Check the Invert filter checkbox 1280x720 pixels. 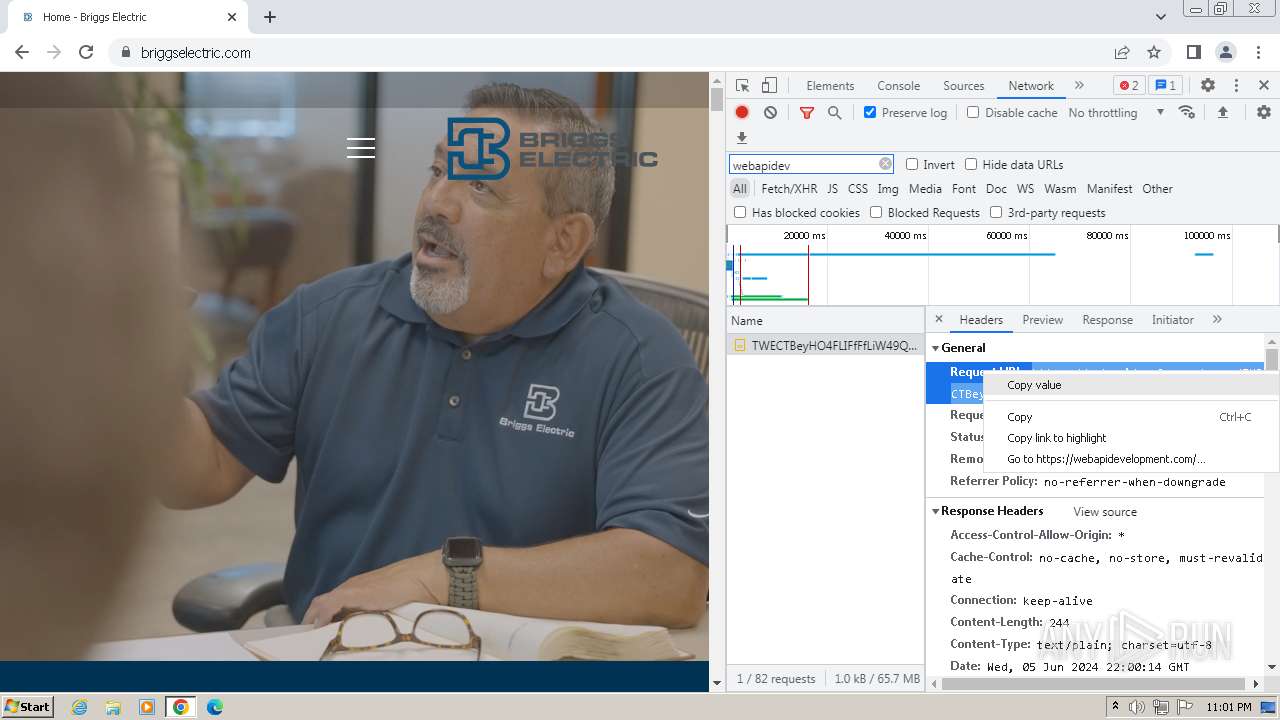click(x=912, y=165)
